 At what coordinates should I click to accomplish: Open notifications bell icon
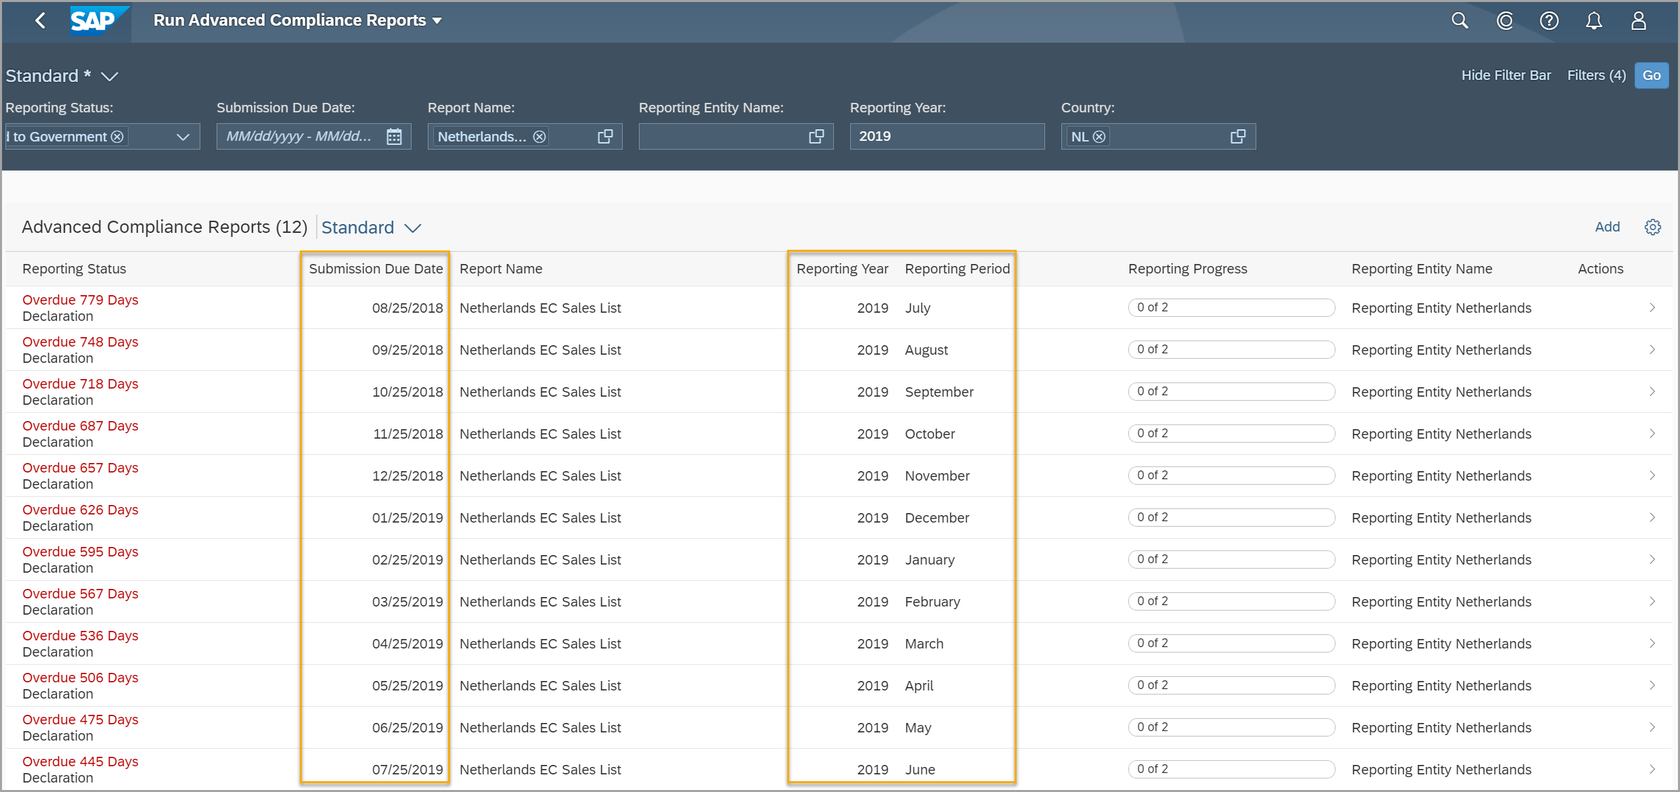point(1594,20)
